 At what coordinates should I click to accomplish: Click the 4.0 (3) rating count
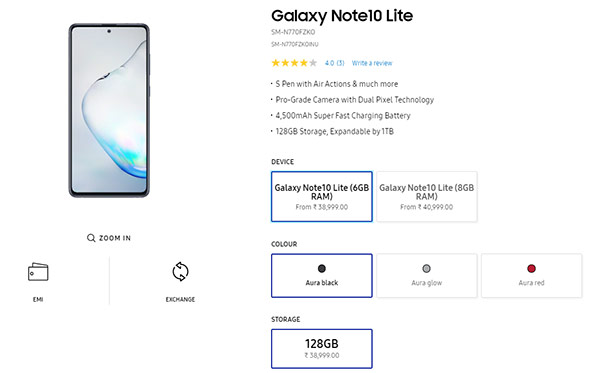[334, 63]
